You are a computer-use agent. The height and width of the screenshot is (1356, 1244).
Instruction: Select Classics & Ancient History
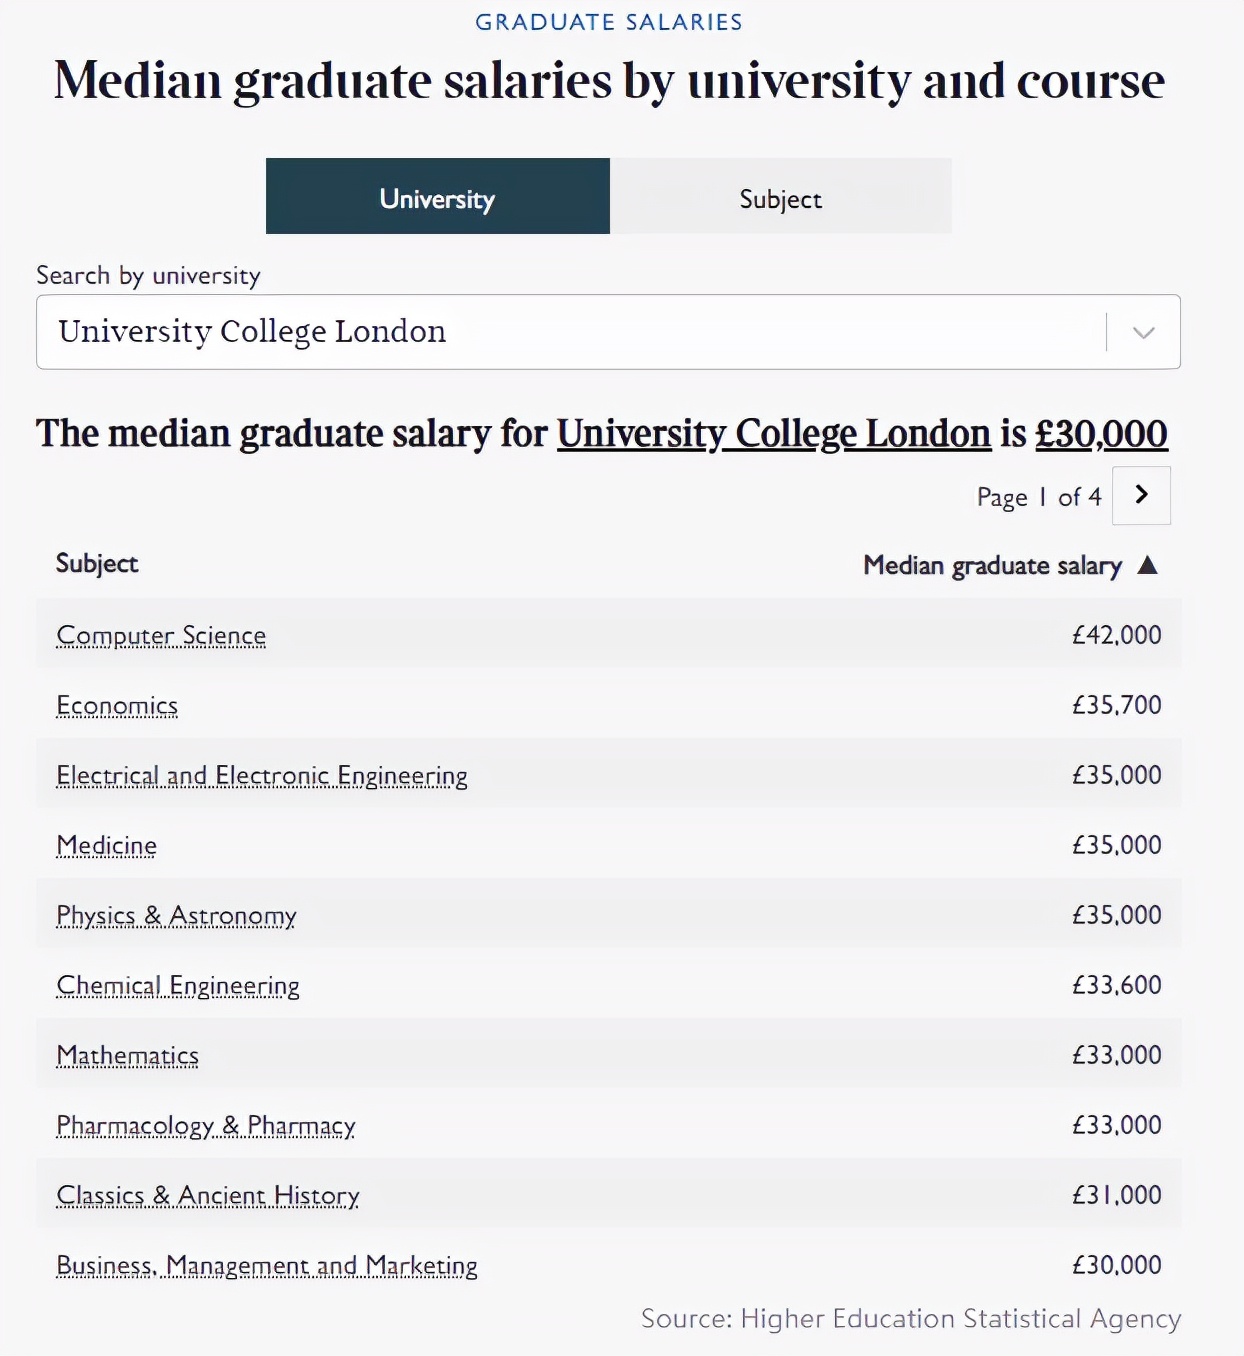pos(207,1195)
